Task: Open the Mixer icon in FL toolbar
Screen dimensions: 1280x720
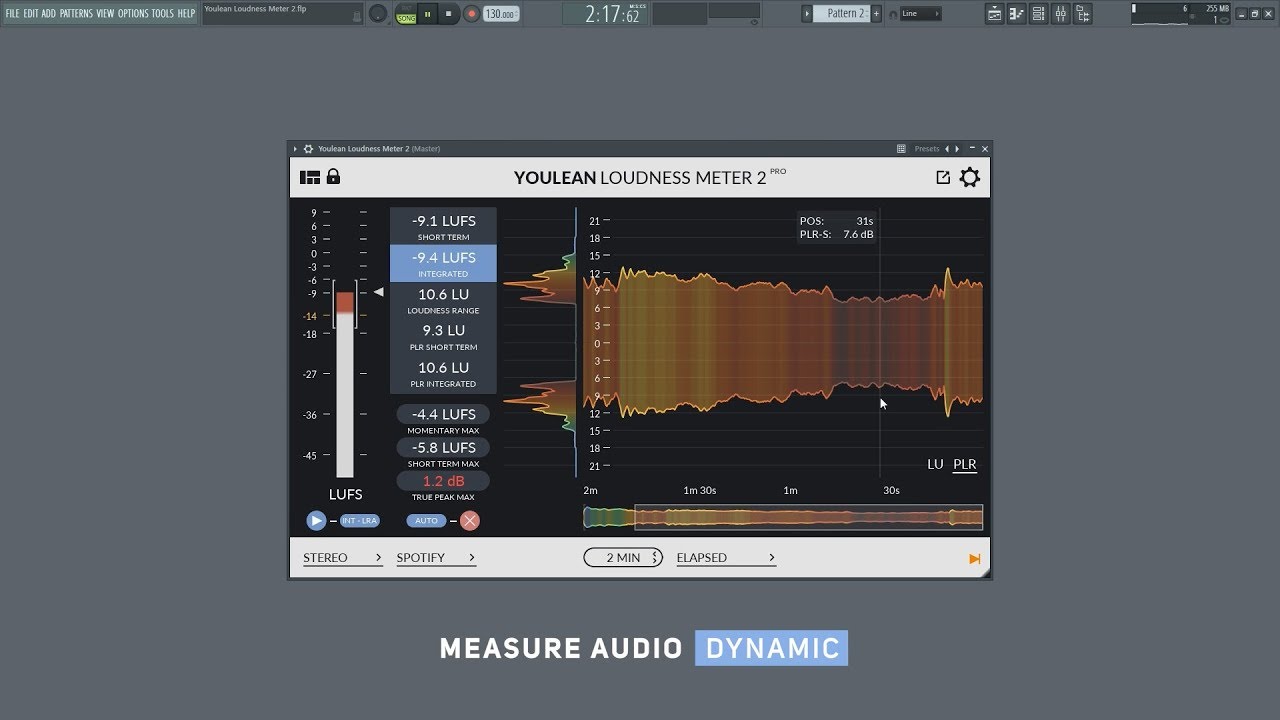Action: (1059, 13)
